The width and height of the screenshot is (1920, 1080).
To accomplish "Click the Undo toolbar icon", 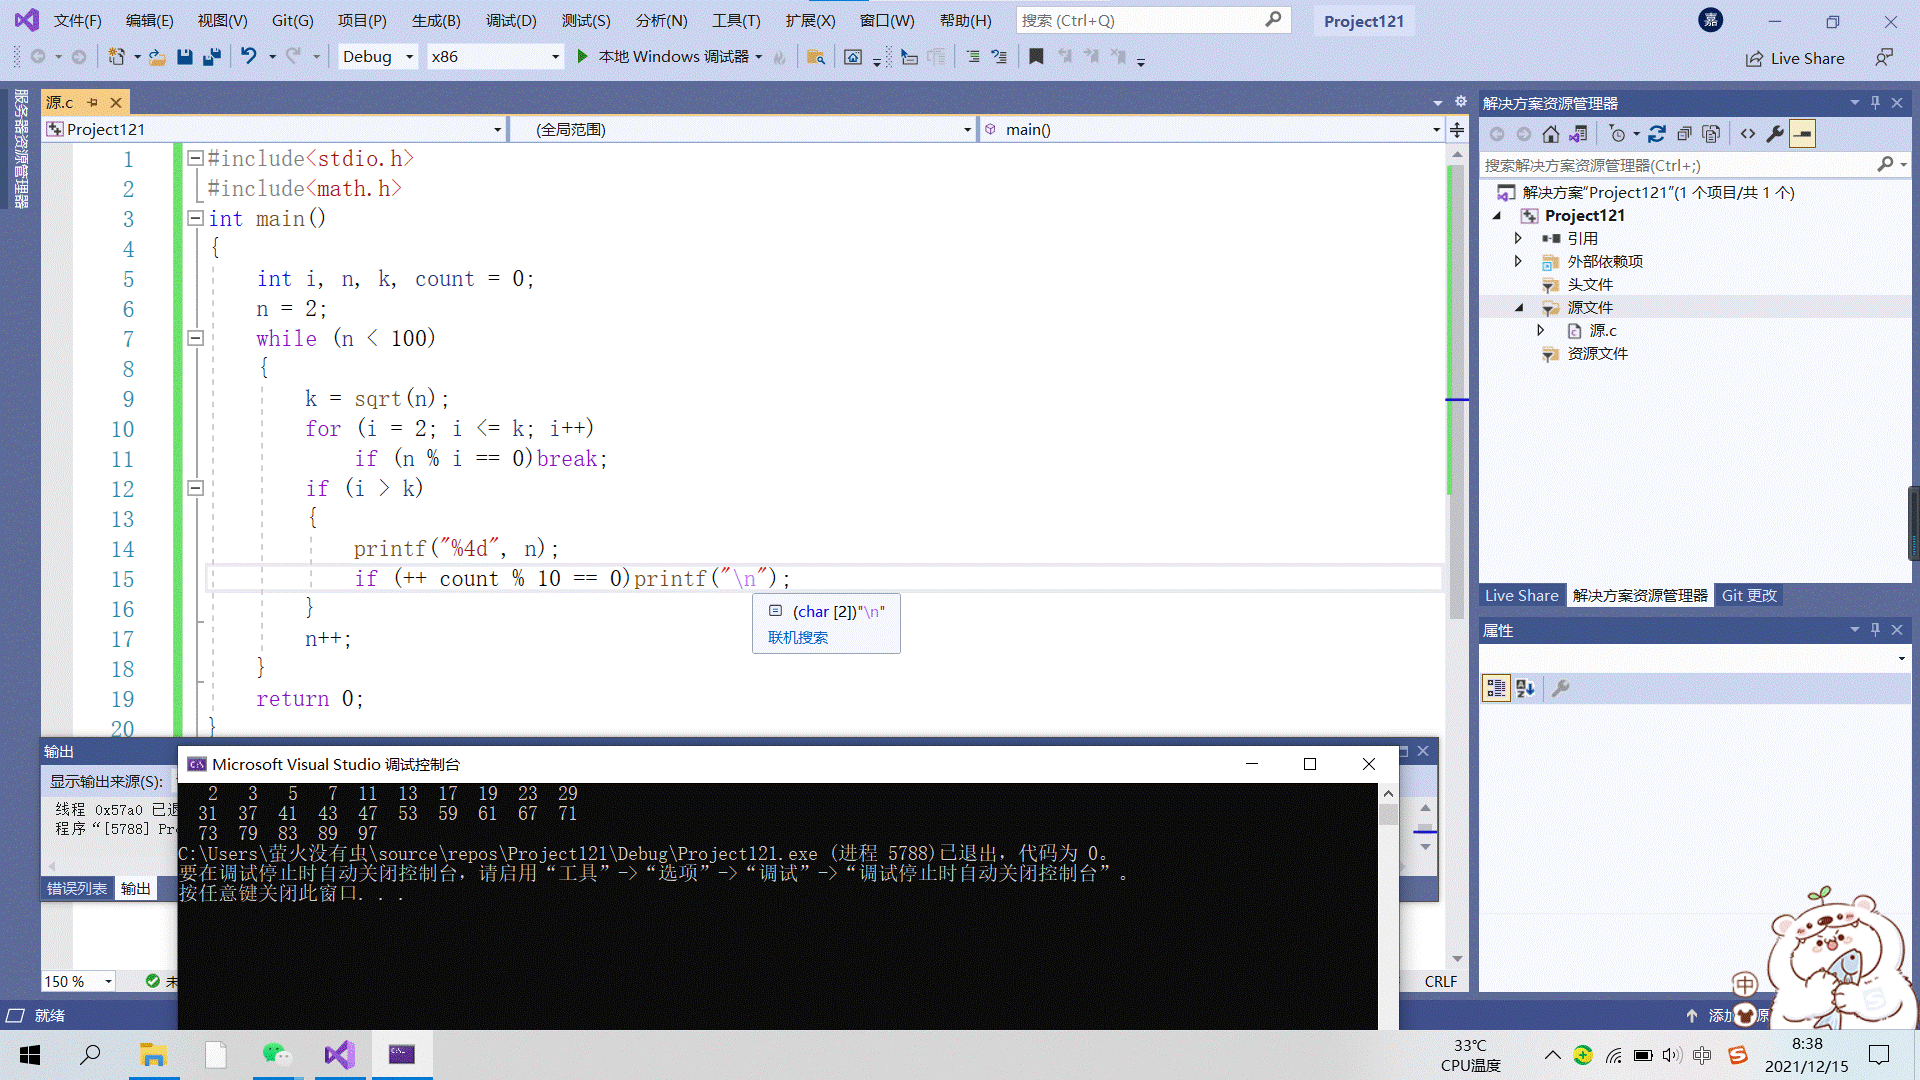I will [248, 57].
